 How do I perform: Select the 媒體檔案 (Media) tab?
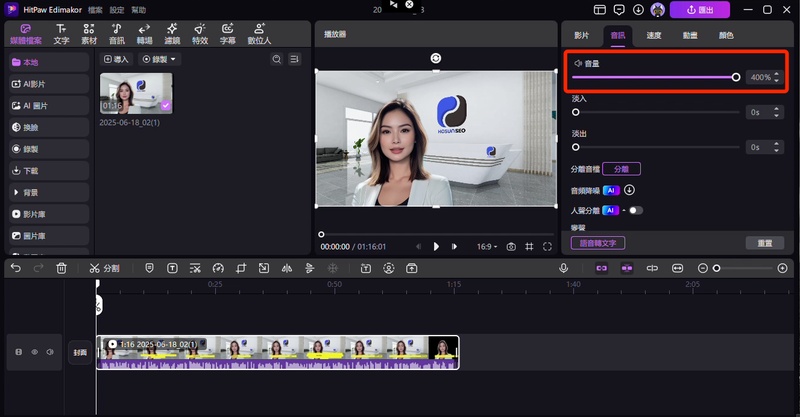pos(26,34)
